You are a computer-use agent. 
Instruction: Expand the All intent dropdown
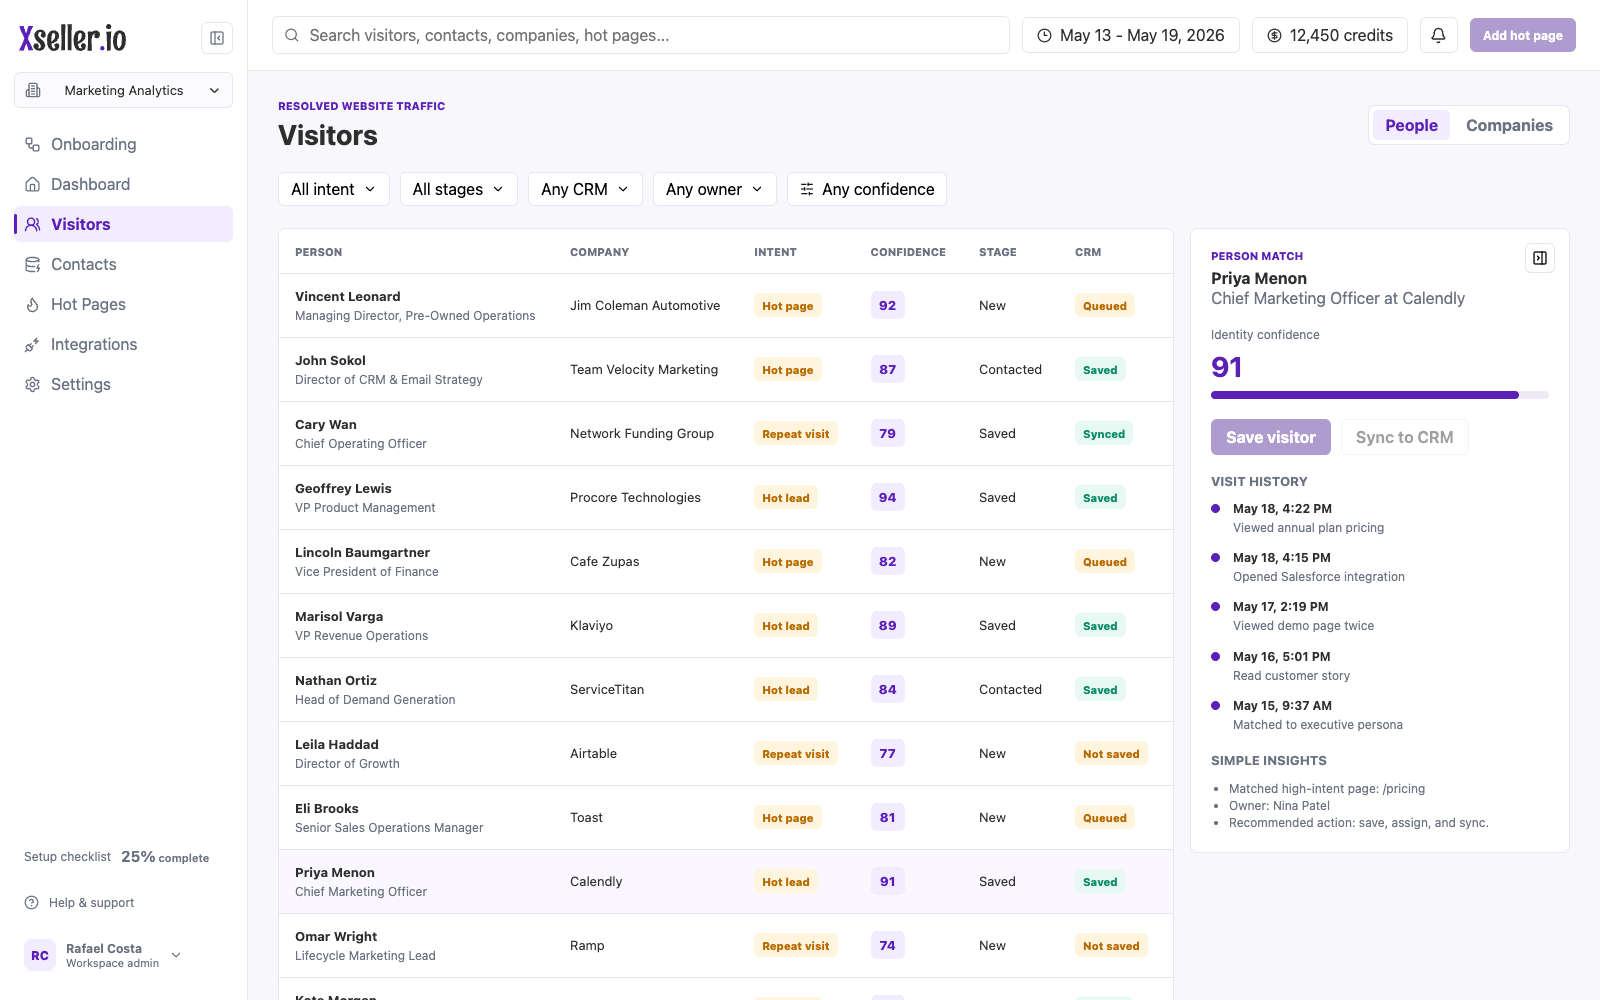(x=334, y=189)
